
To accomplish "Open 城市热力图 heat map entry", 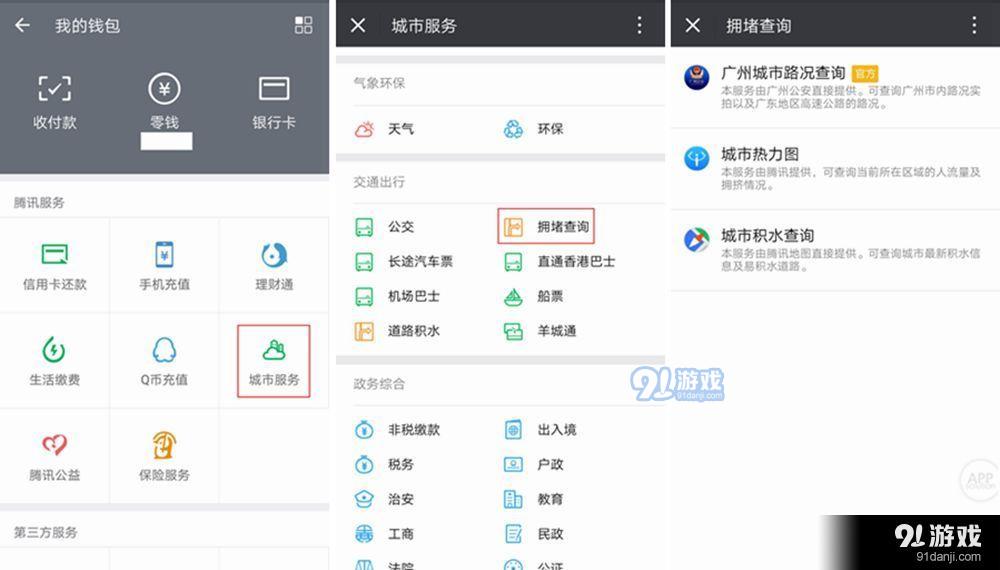I will 835,168.
